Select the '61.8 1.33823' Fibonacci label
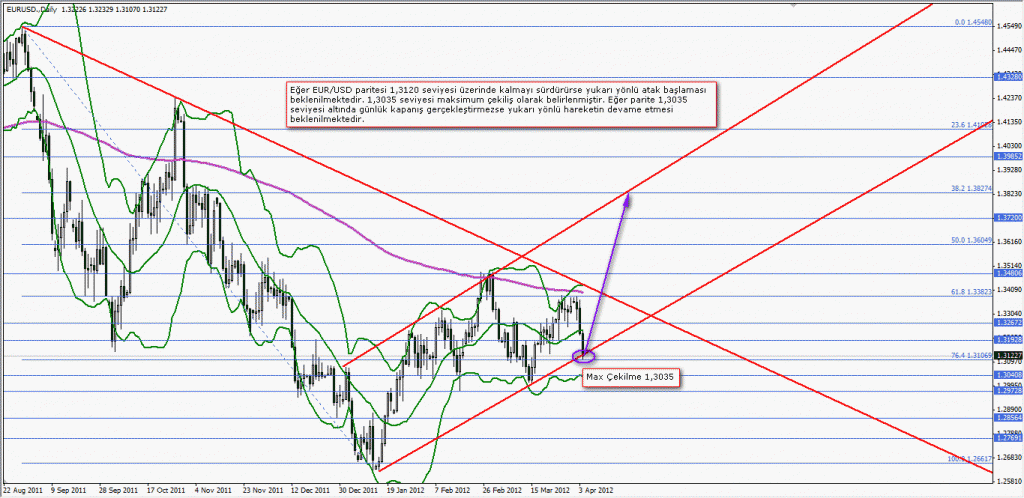Viewport: 1024px width, 498px height. 972,292
